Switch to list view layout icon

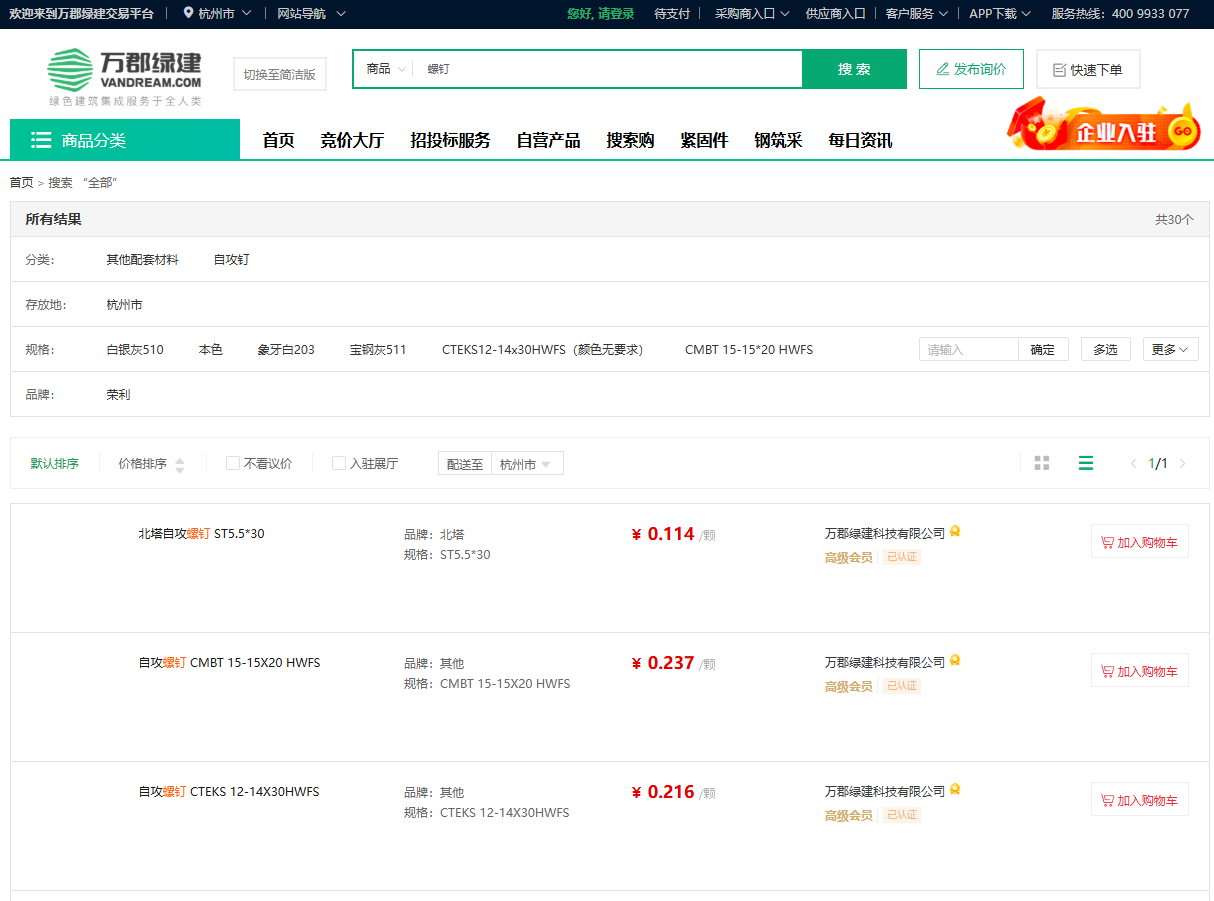pos(1085,463)
